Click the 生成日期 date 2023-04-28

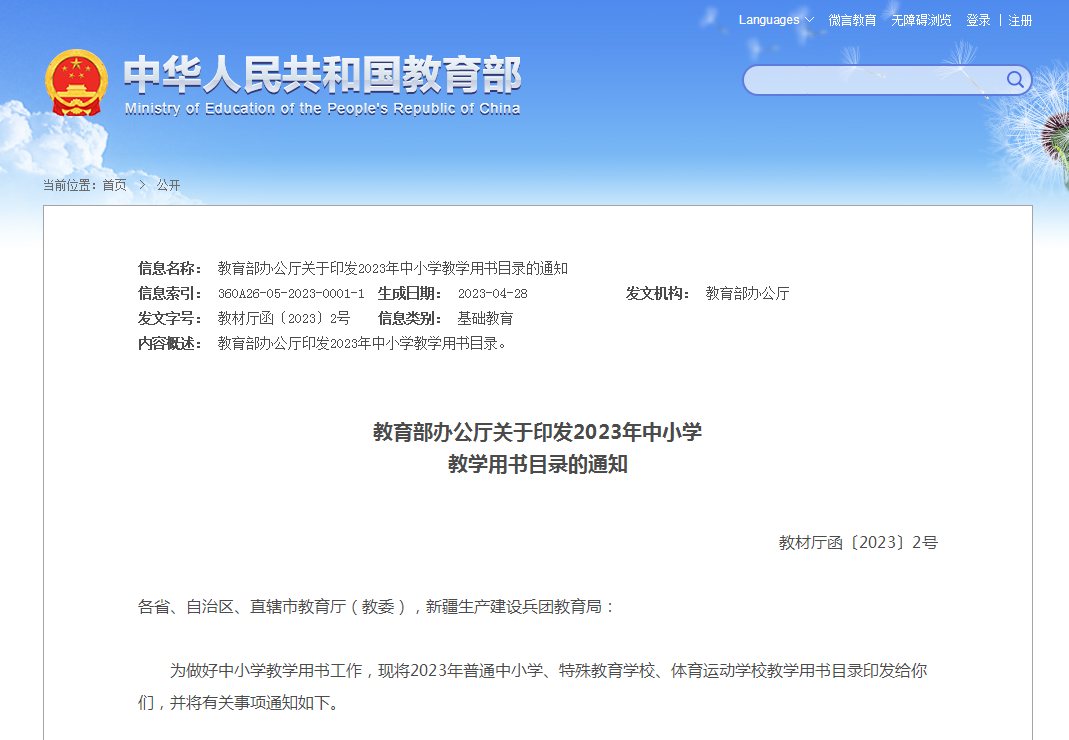pyautogui.click(x=494, y=293)
